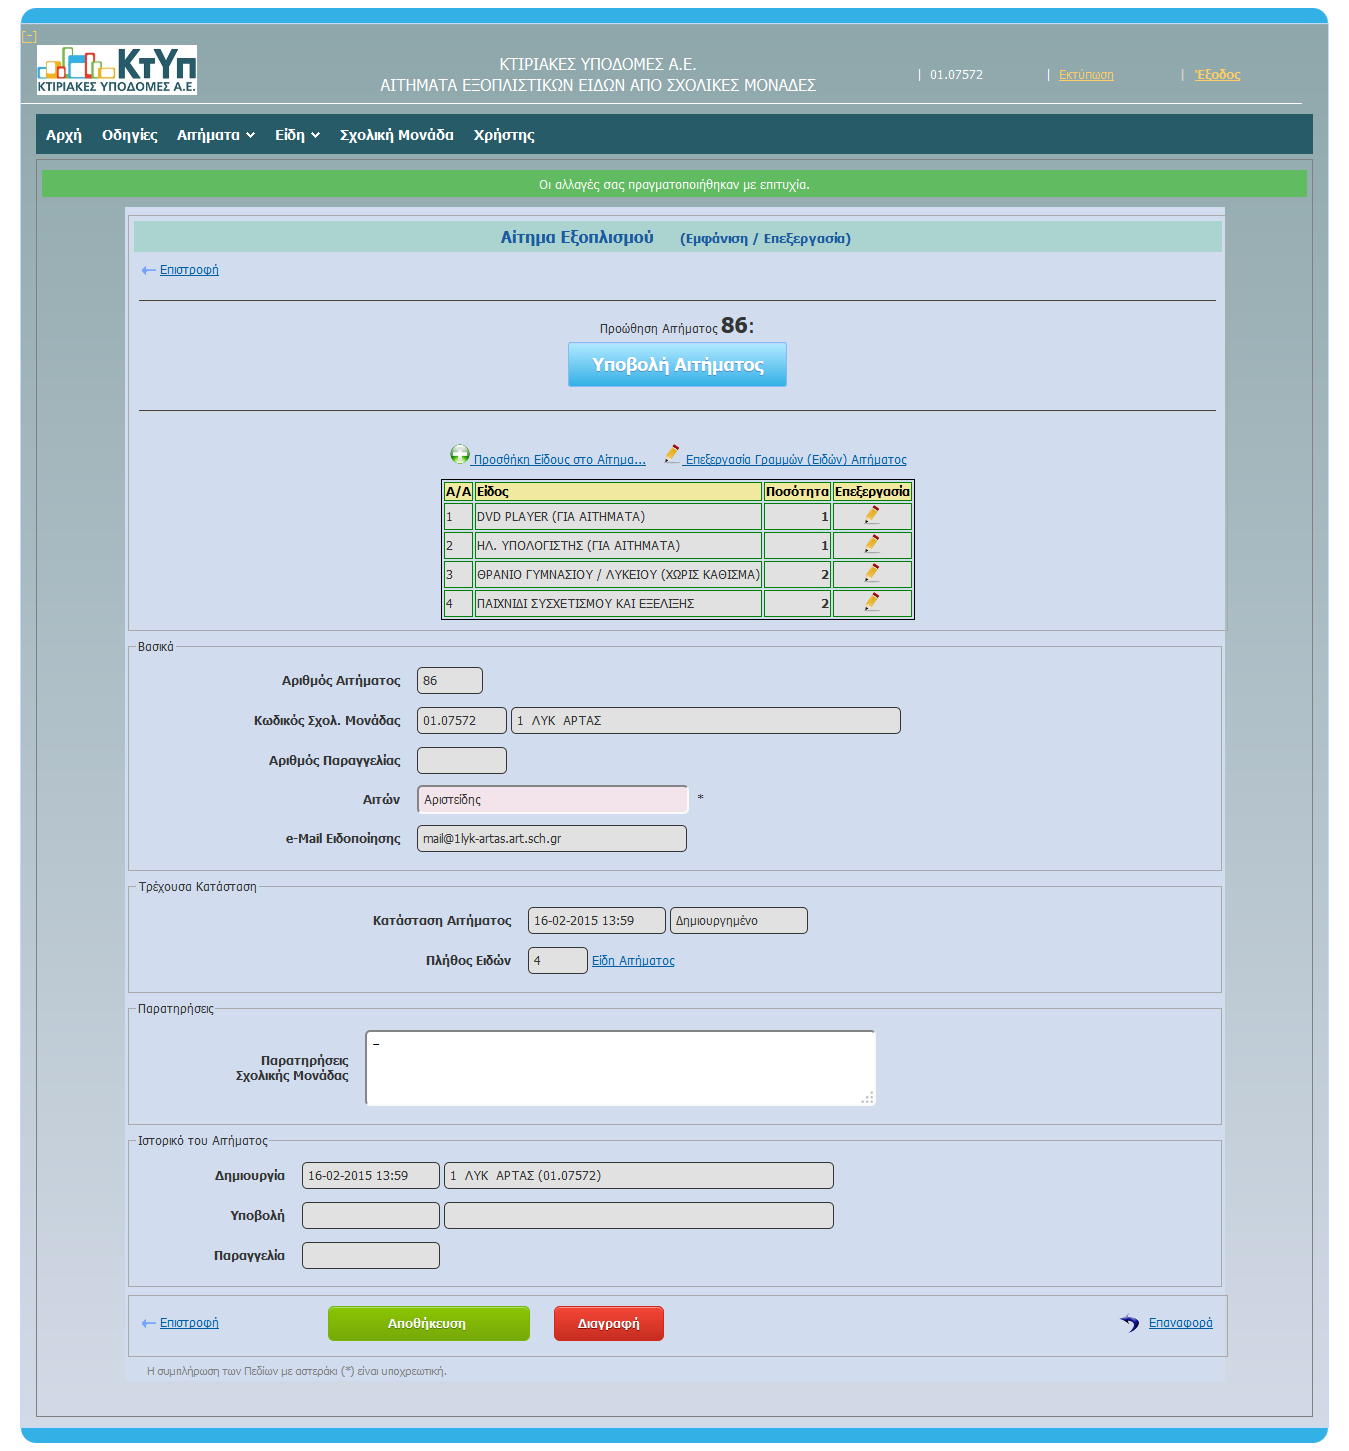
Task: Click the Δημιουργημένο status field
Action: click(x=739, y=920)
